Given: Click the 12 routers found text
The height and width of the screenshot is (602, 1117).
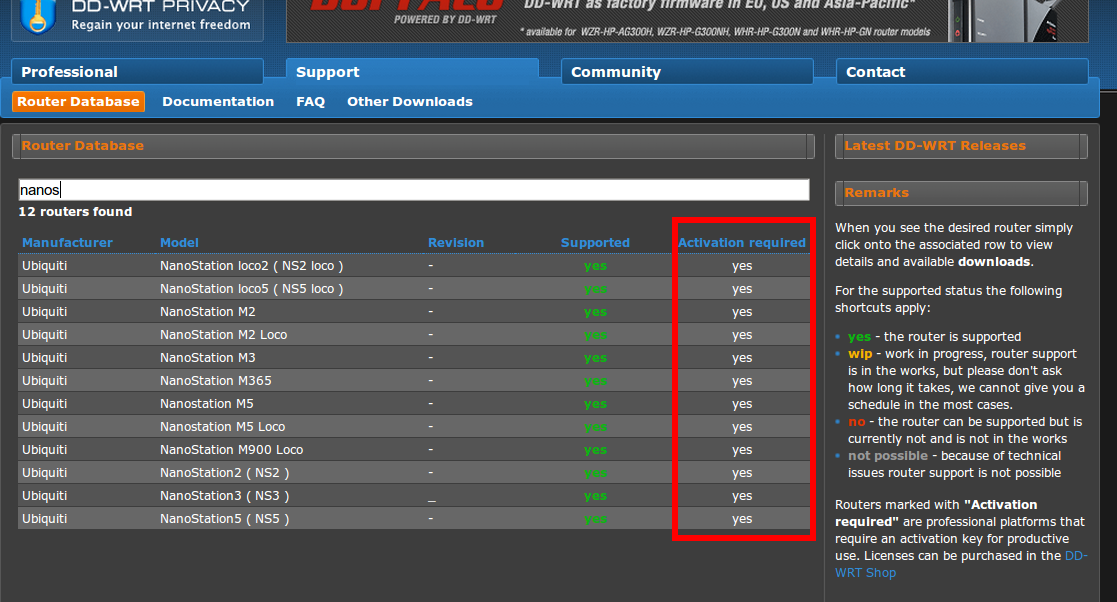Looking at the screenshot, I should tap(75, 212).
